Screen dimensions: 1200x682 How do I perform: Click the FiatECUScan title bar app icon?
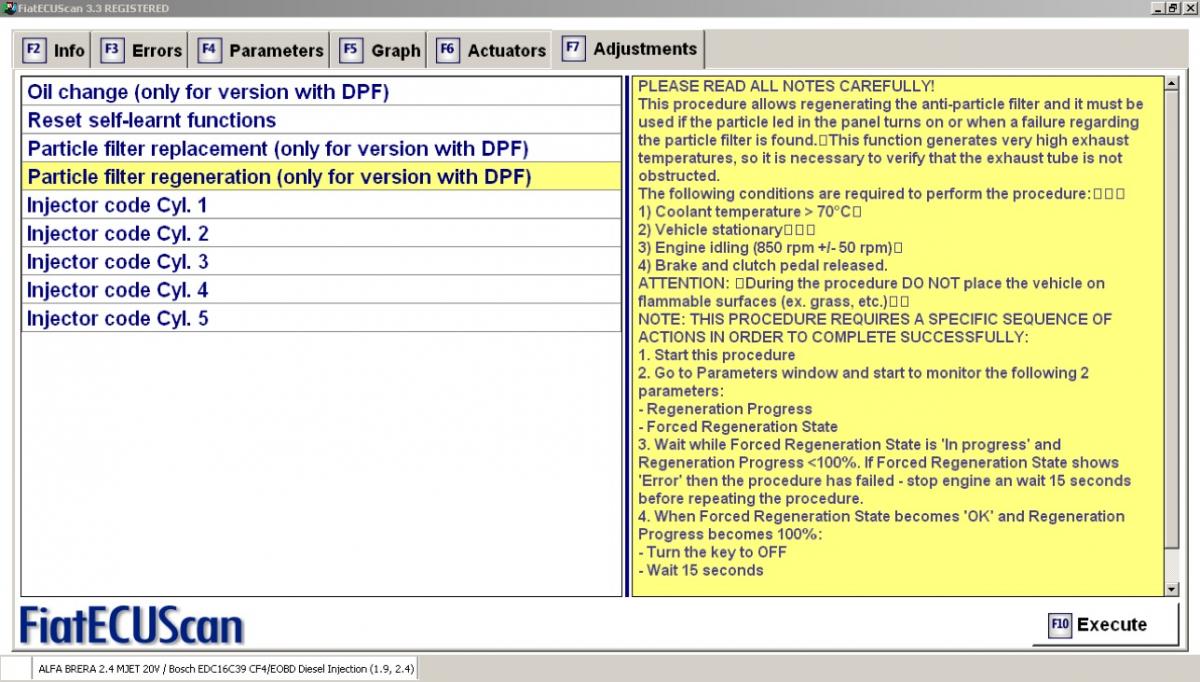(9, 8)
